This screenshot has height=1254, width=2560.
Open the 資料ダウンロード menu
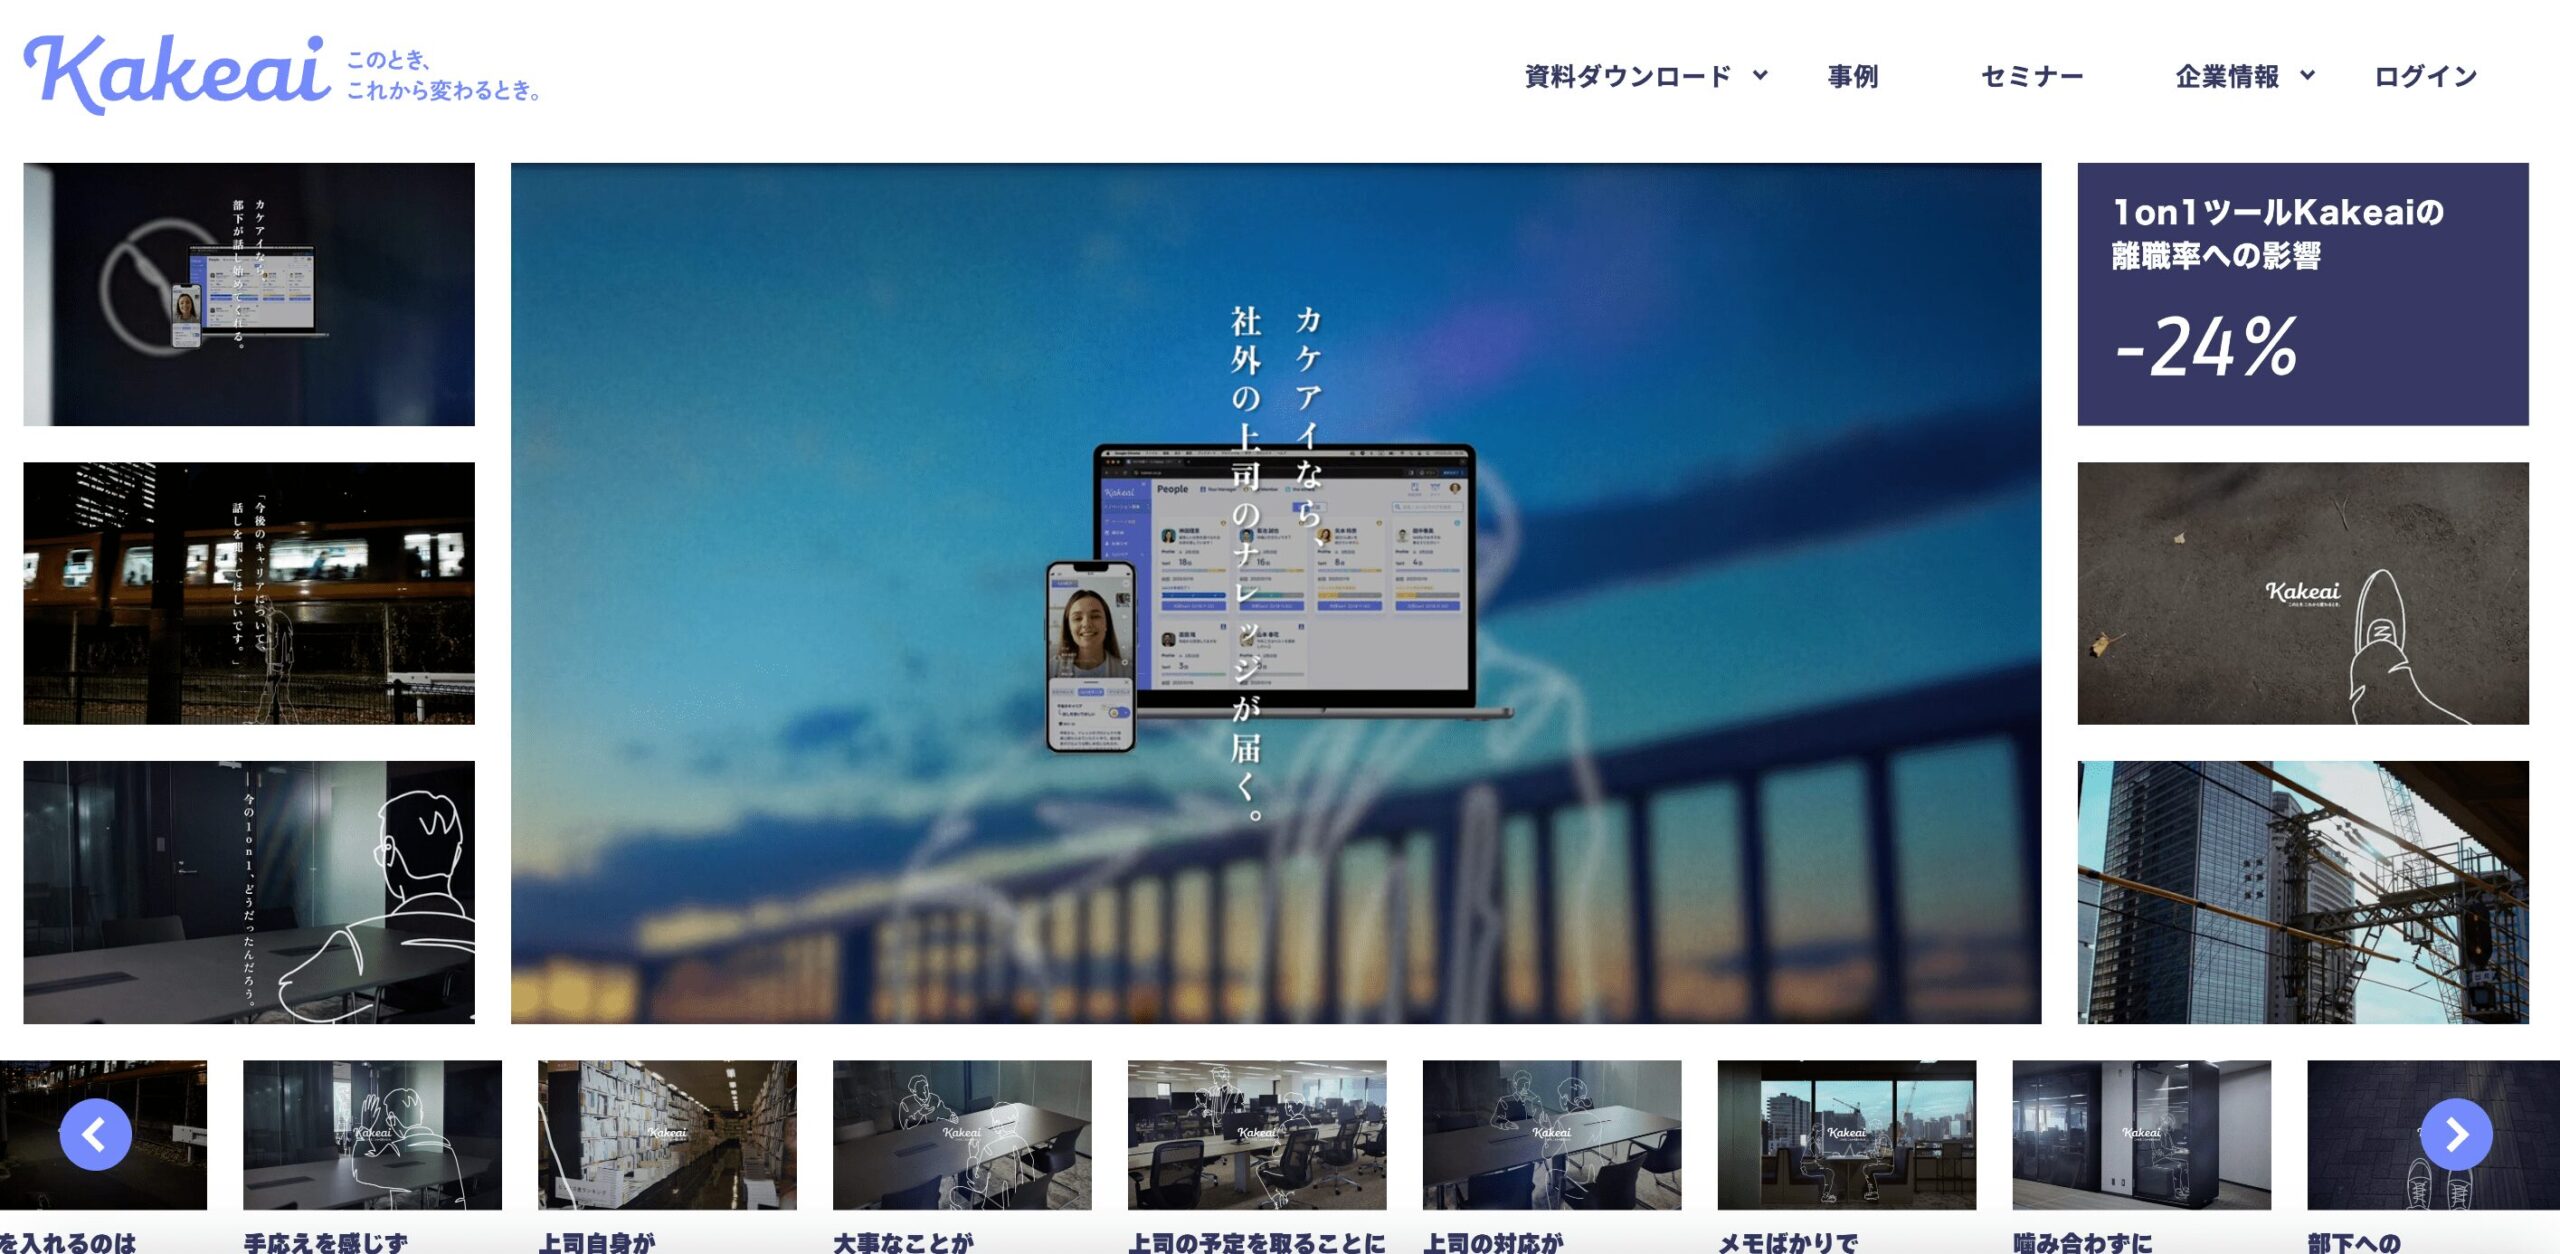[1627, 76]
